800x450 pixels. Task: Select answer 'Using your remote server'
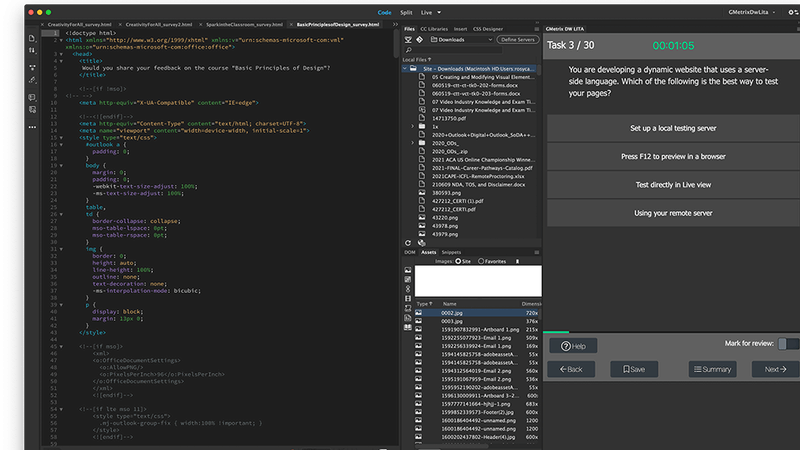[x=673, y=213]
